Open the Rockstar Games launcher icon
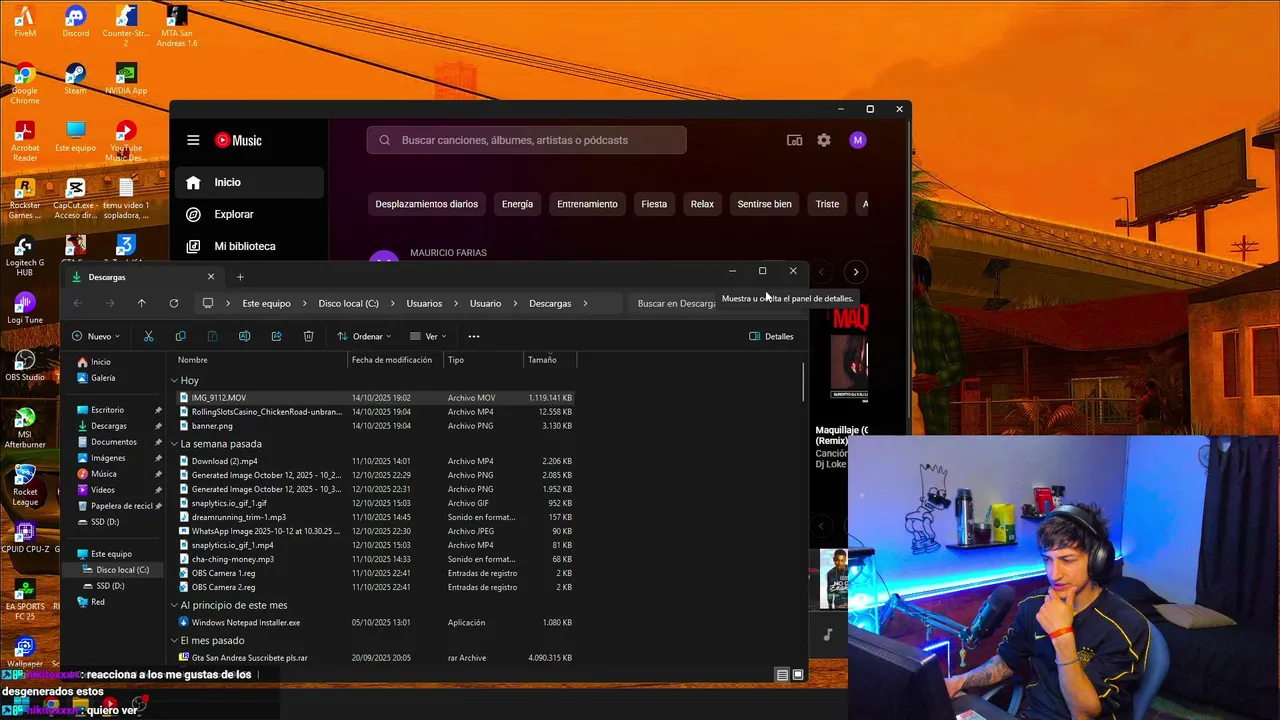Viewport: 1280px width, 720px height. click(x=25, y=198)
